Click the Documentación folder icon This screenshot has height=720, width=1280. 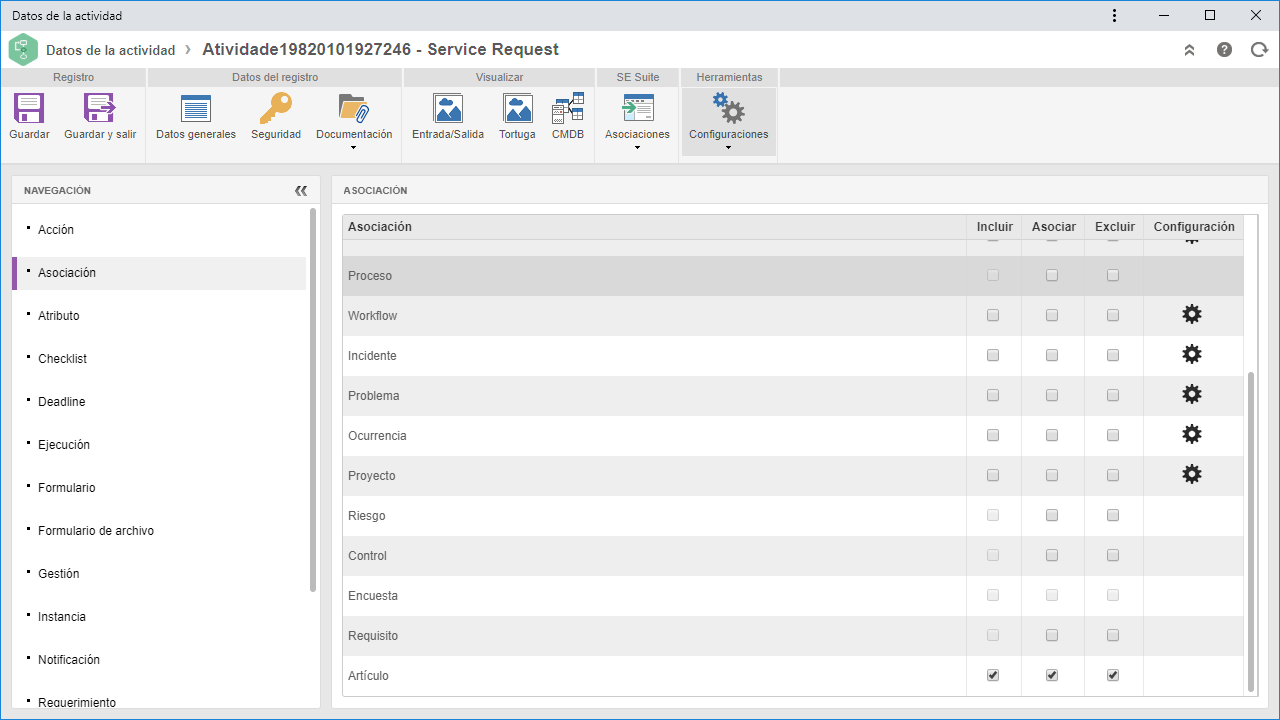pyautogui.click(x=354, y=108)
